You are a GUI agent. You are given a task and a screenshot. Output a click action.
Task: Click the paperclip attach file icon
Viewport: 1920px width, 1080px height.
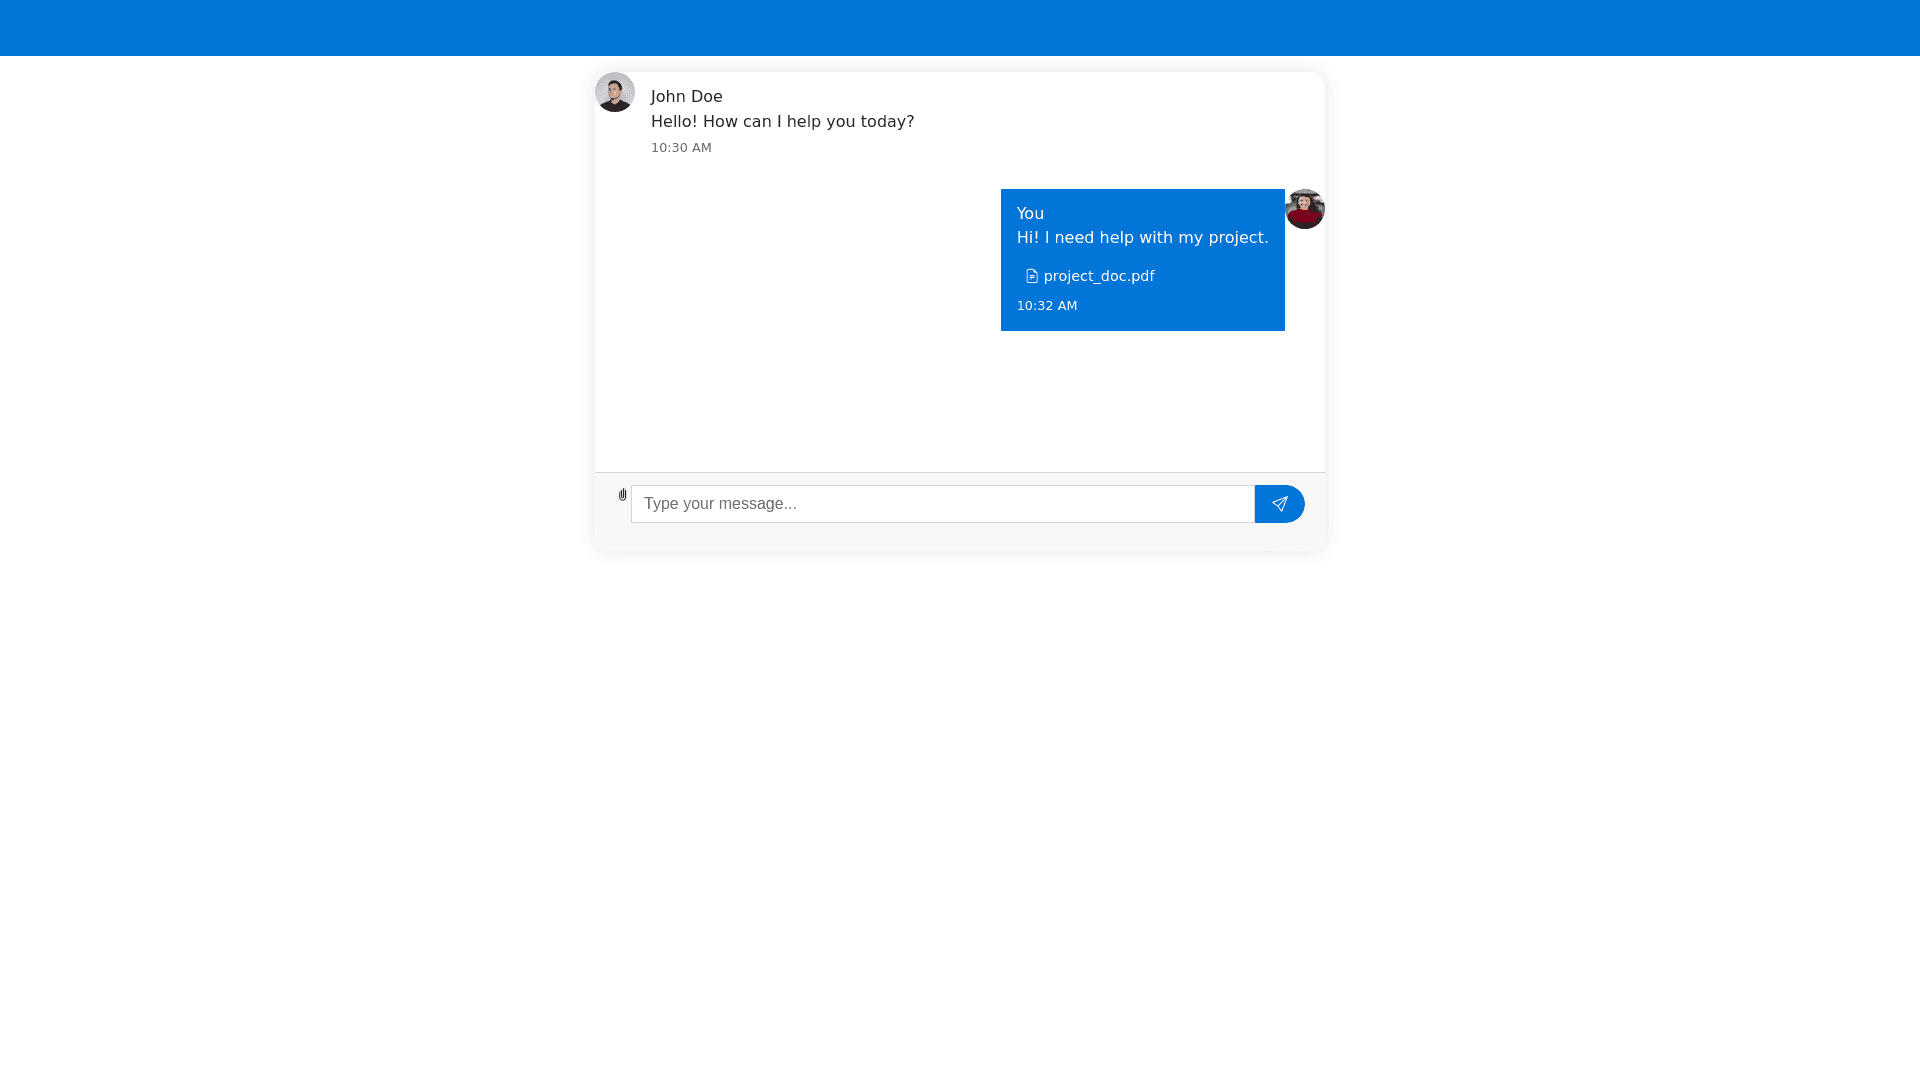pyautogui.click(x=622, y=495)
